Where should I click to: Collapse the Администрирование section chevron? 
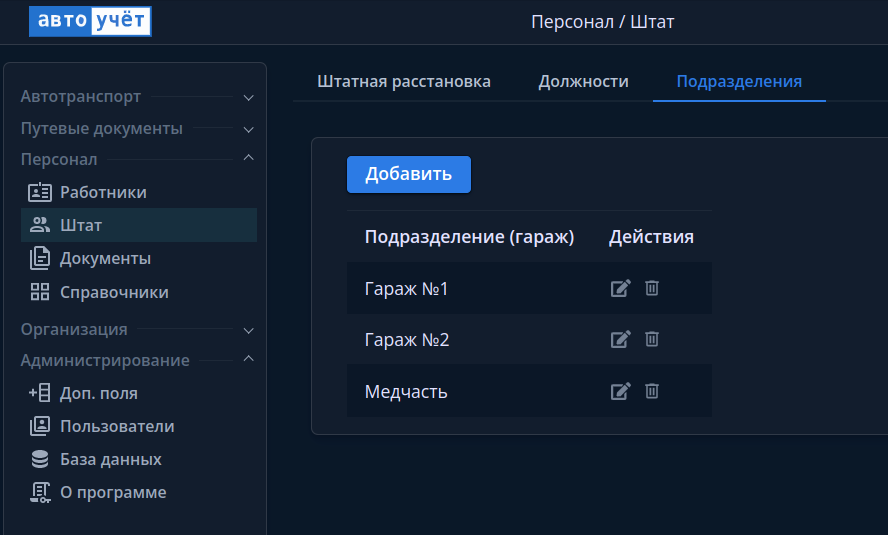tap(249, 360)
